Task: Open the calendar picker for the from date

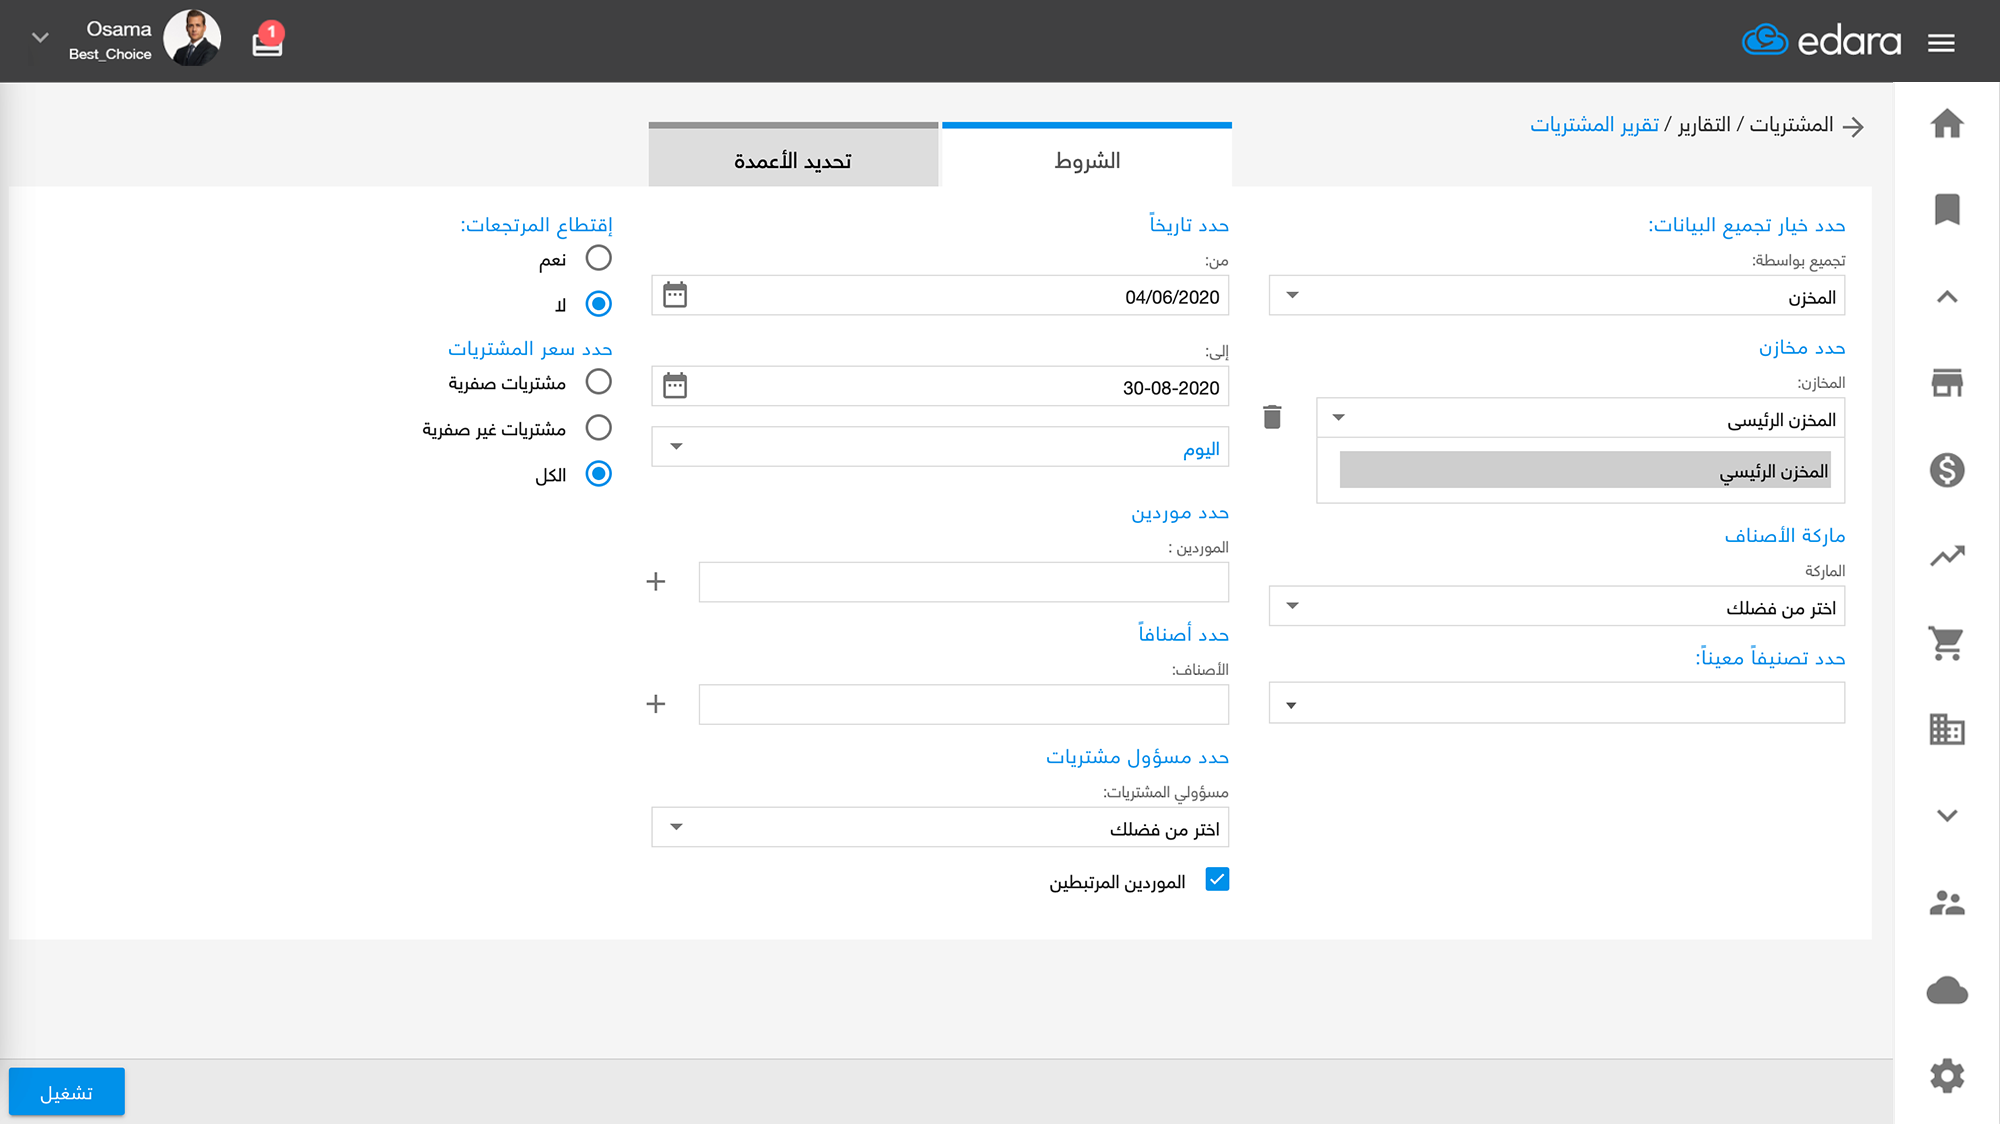Action: 675,295
